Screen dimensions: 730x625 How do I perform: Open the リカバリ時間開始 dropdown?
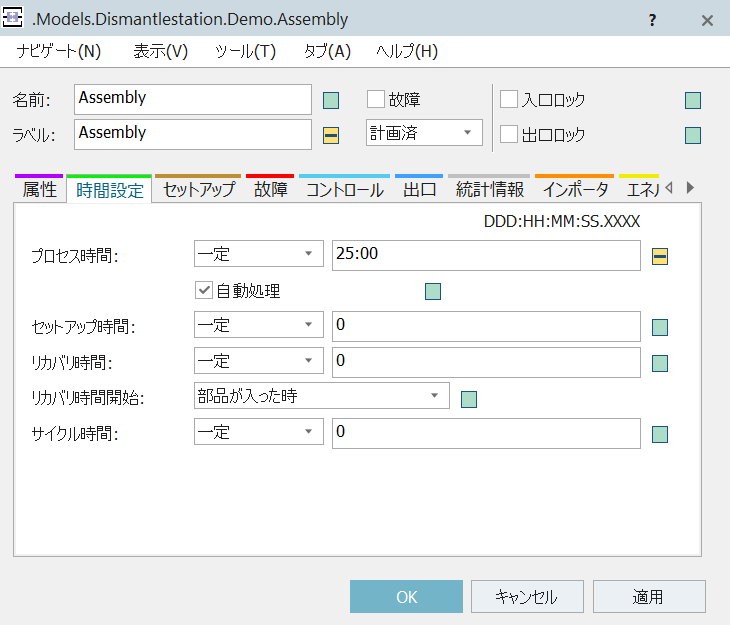(x=322, y=396)
